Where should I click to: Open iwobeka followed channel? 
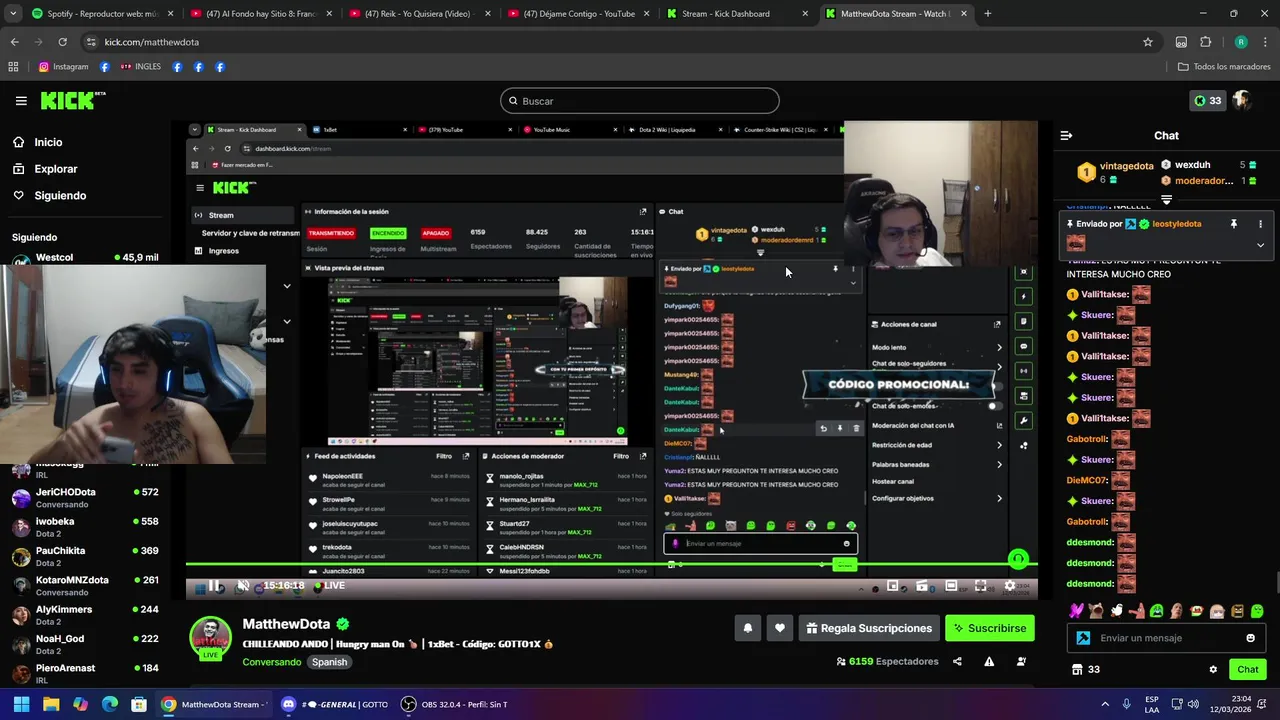click(85, 527)
